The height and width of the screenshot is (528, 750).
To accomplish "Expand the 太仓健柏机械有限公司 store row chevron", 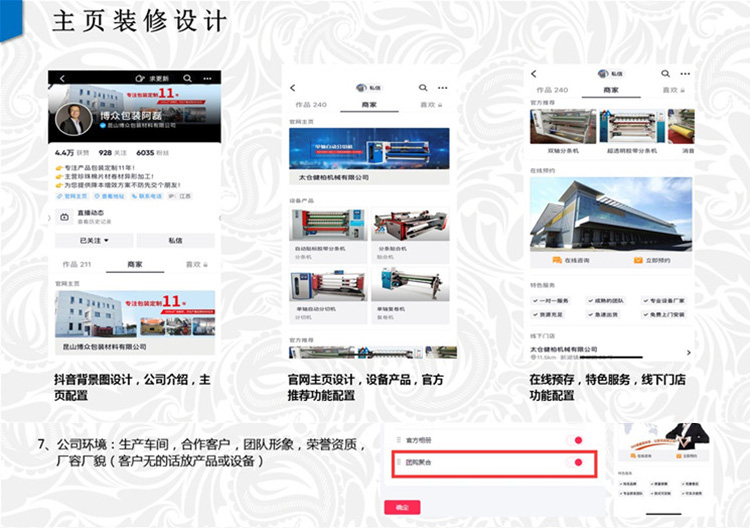I will click(x=688, y=352).
